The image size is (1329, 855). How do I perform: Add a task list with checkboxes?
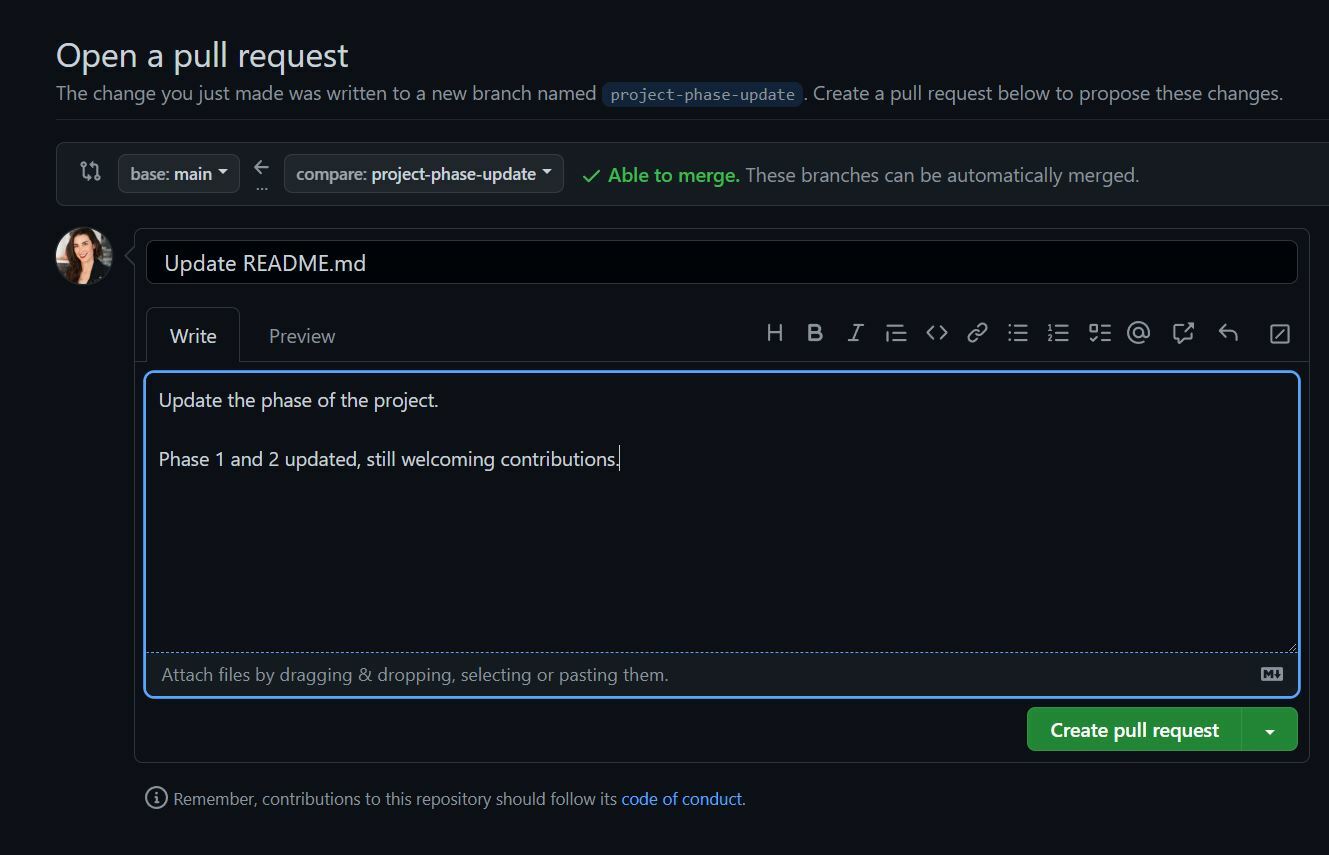point(1099,333)
